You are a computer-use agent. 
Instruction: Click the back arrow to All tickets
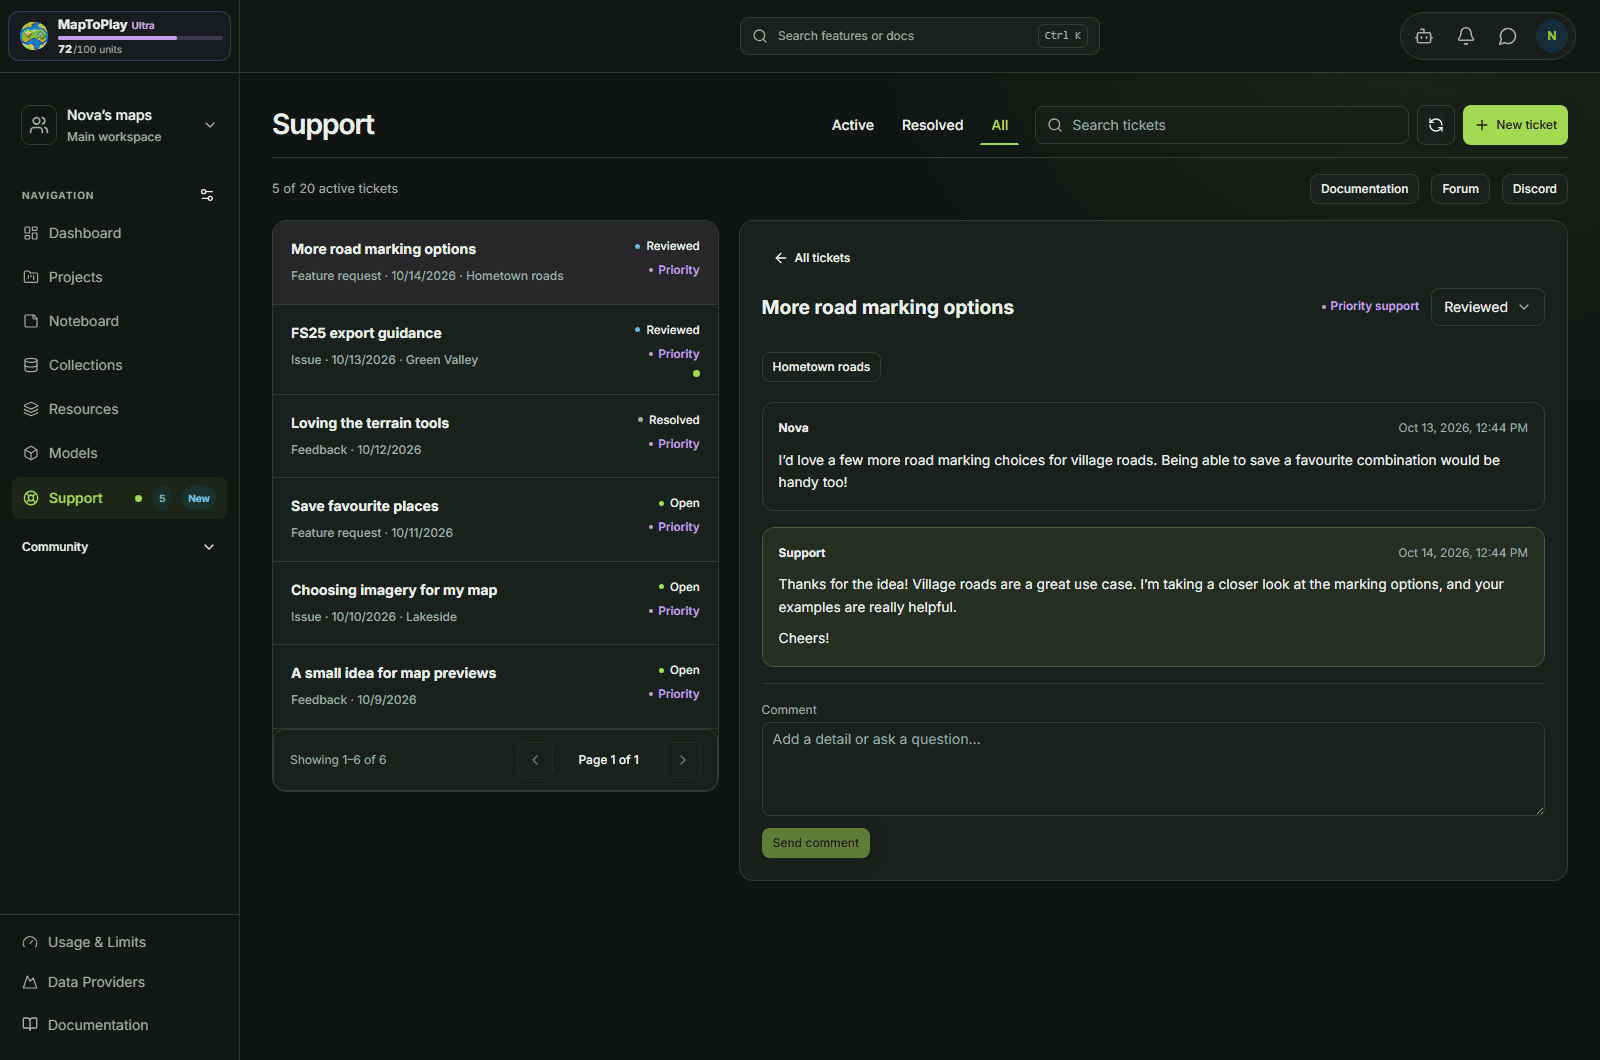pos(812,258)
